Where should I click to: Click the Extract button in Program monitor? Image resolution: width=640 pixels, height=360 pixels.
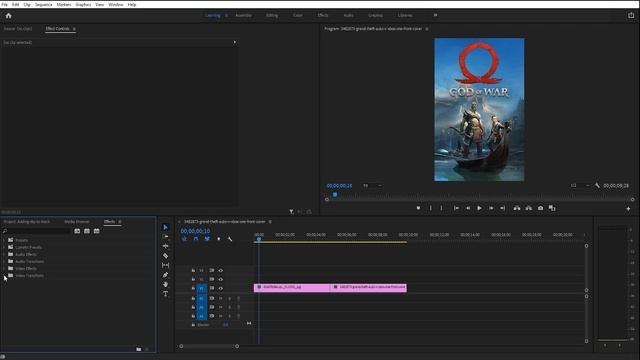pos(529,208)
